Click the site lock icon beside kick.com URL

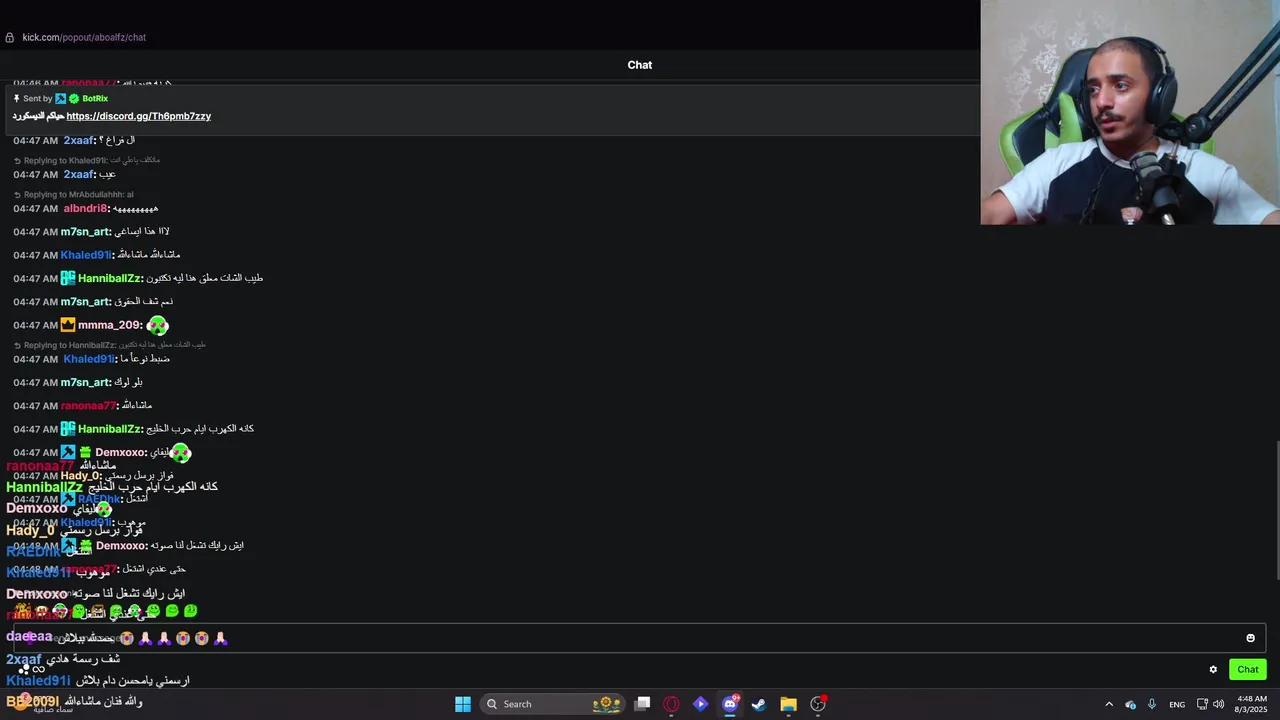(10, 37)
